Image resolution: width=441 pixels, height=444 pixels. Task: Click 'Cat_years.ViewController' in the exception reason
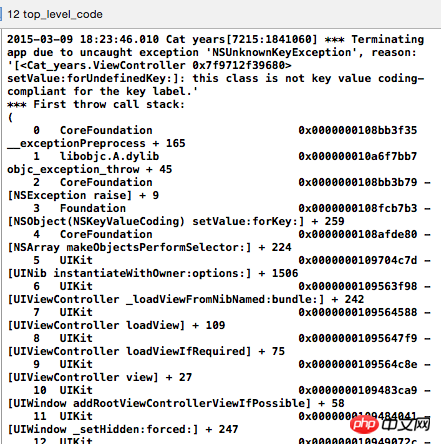(103, 65)
